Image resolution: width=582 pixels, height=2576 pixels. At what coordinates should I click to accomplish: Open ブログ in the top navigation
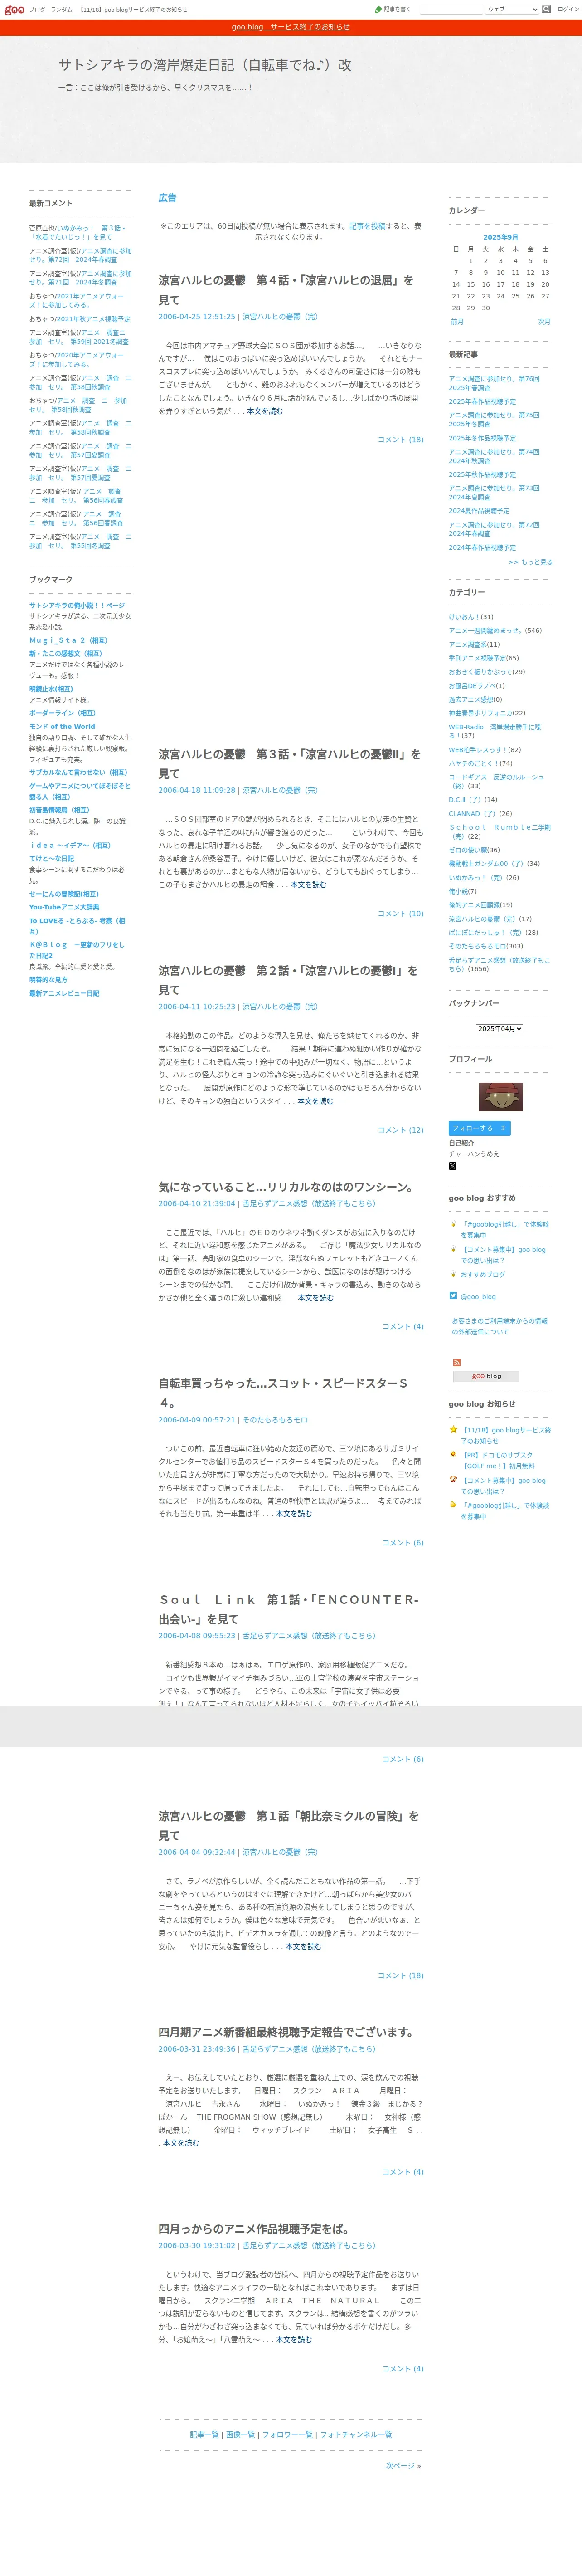pos(37,9)
